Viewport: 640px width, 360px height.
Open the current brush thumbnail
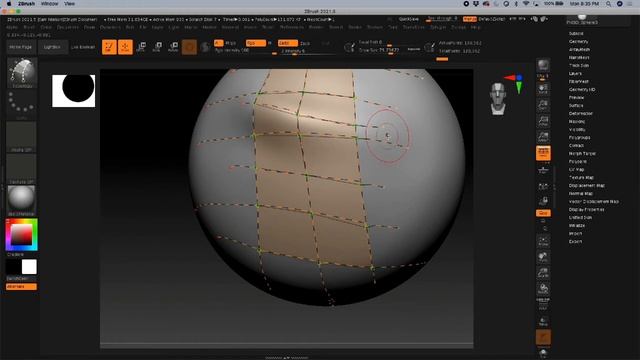[x=22, y=73]
